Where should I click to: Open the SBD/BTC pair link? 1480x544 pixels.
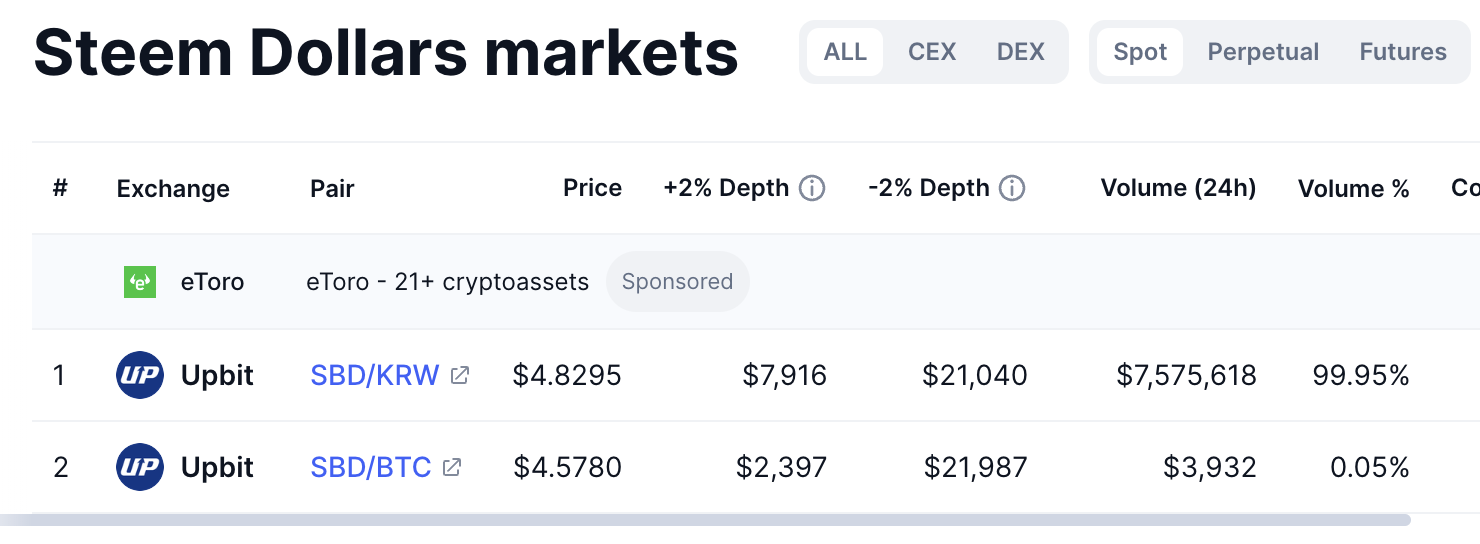click(x=371, y=467)
